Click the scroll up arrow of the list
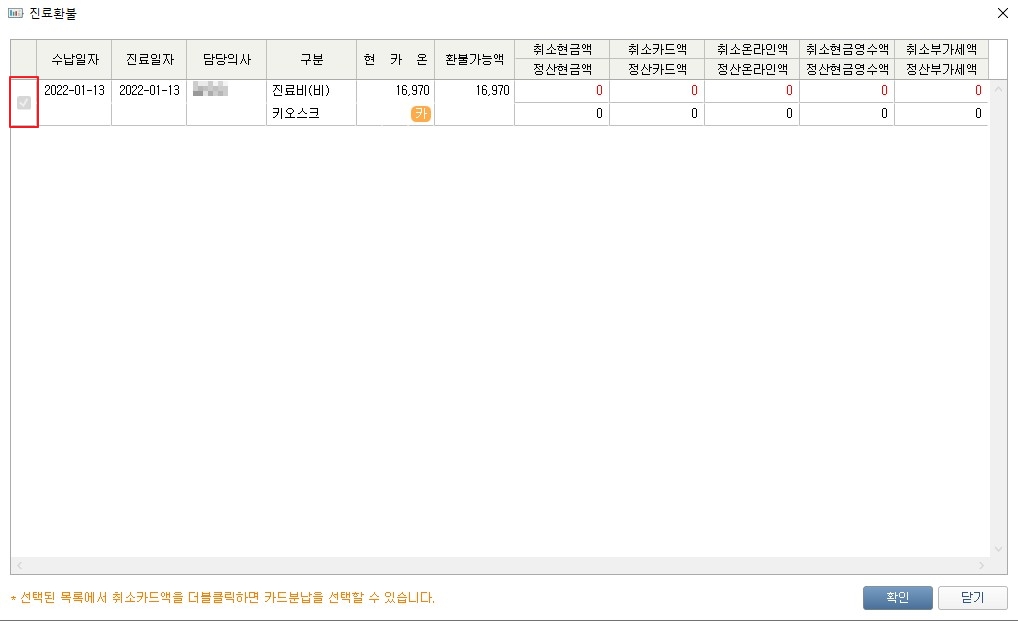This screenshot has width=1018, height=621. (x=997, y=89)
